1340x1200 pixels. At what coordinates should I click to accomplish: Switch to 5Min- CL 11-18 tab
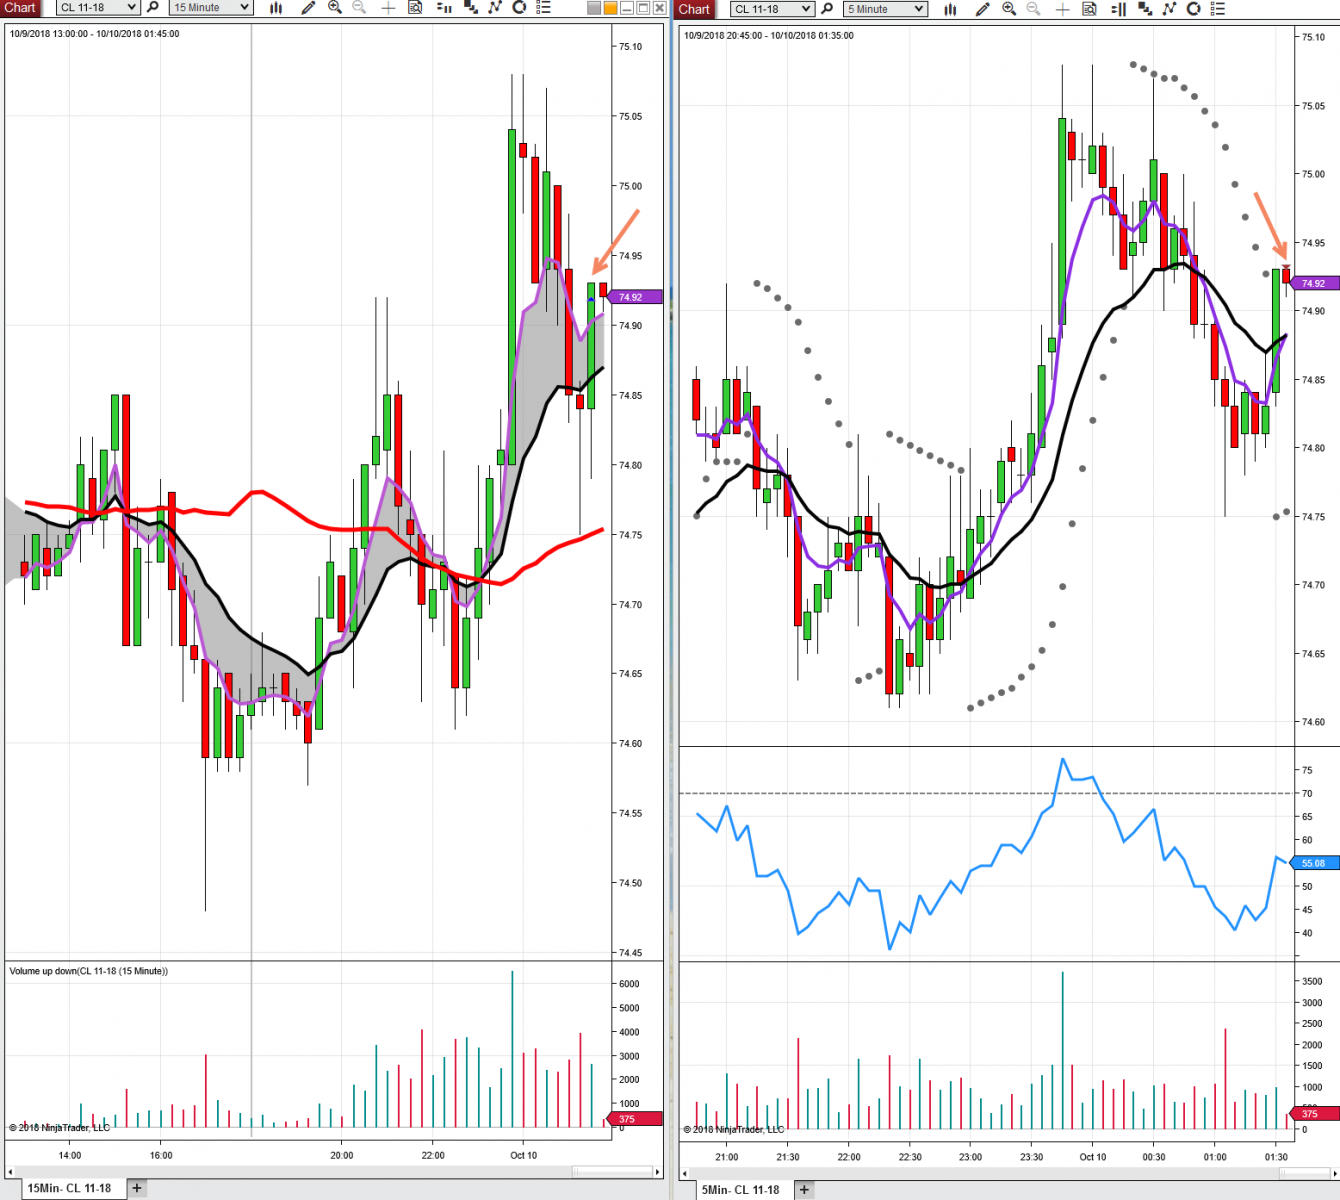coord(740,1189)
